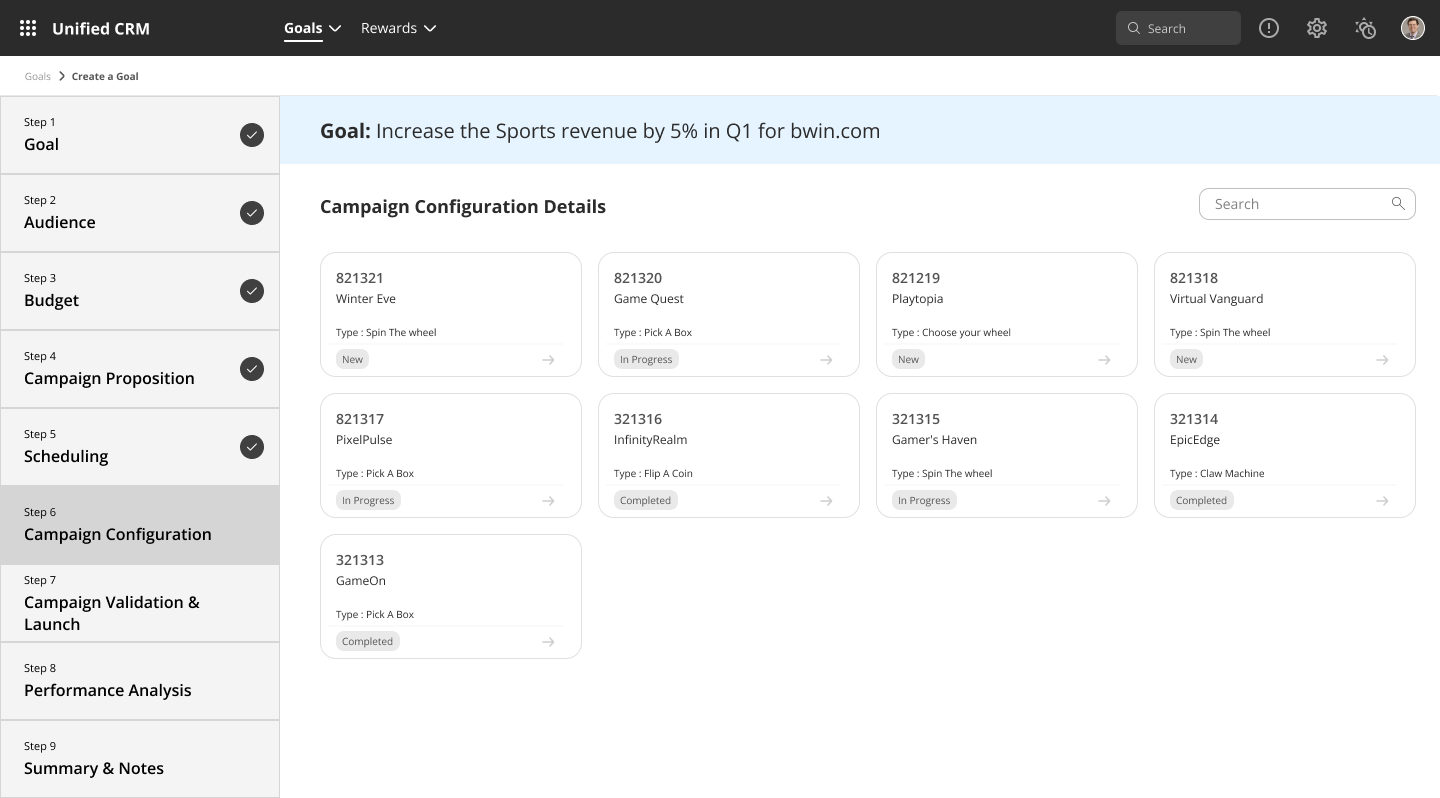Image resolution: width=1440 pixels, height=798 pixels.
Task: Click the Goals breadcrumb link
Action: [x=38, y=76]
